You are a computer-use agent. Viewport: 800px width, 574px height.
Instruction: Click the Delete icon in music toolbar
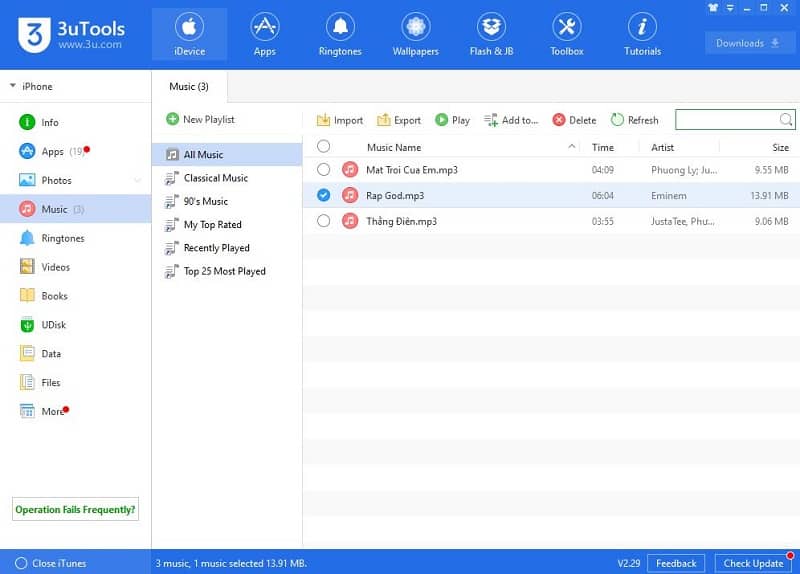pyautogui.click(x=574, y=120)
